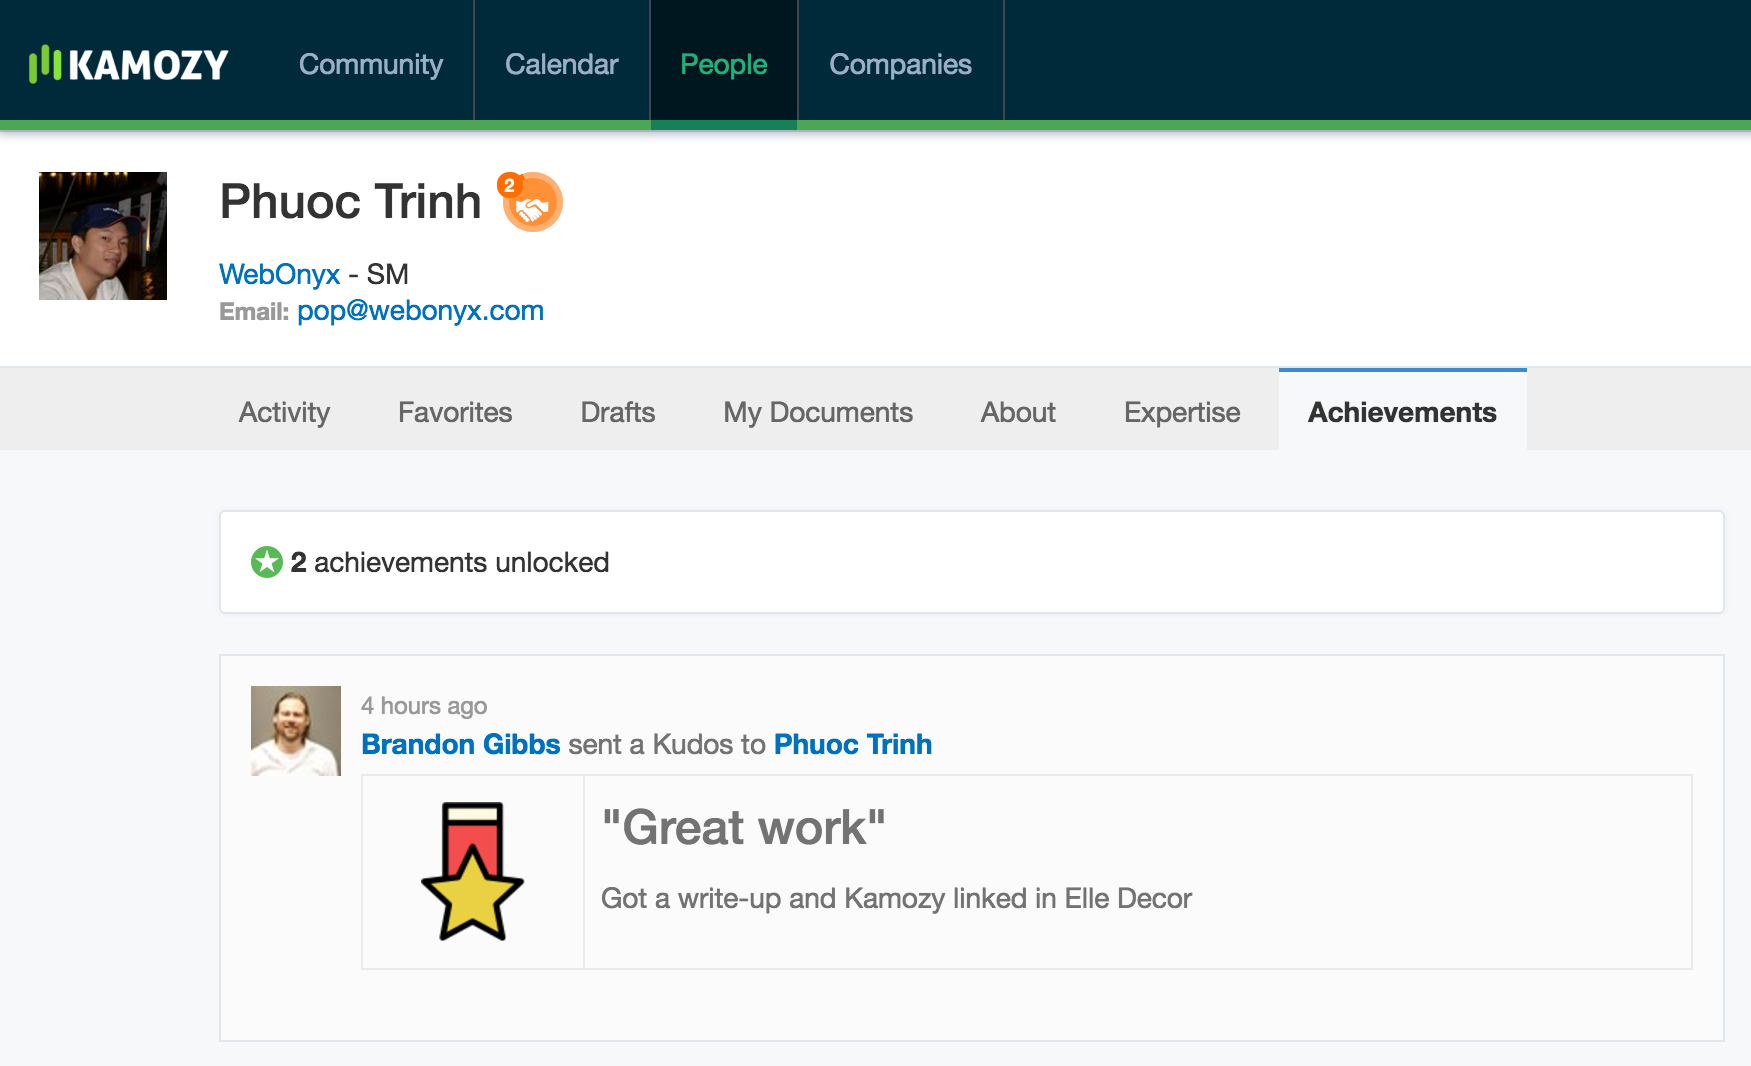The width and height of the screenshot is (1751, 1066).
Task: Open Phuoc Trinh link in kudos post
Action: tap(853, 744)
